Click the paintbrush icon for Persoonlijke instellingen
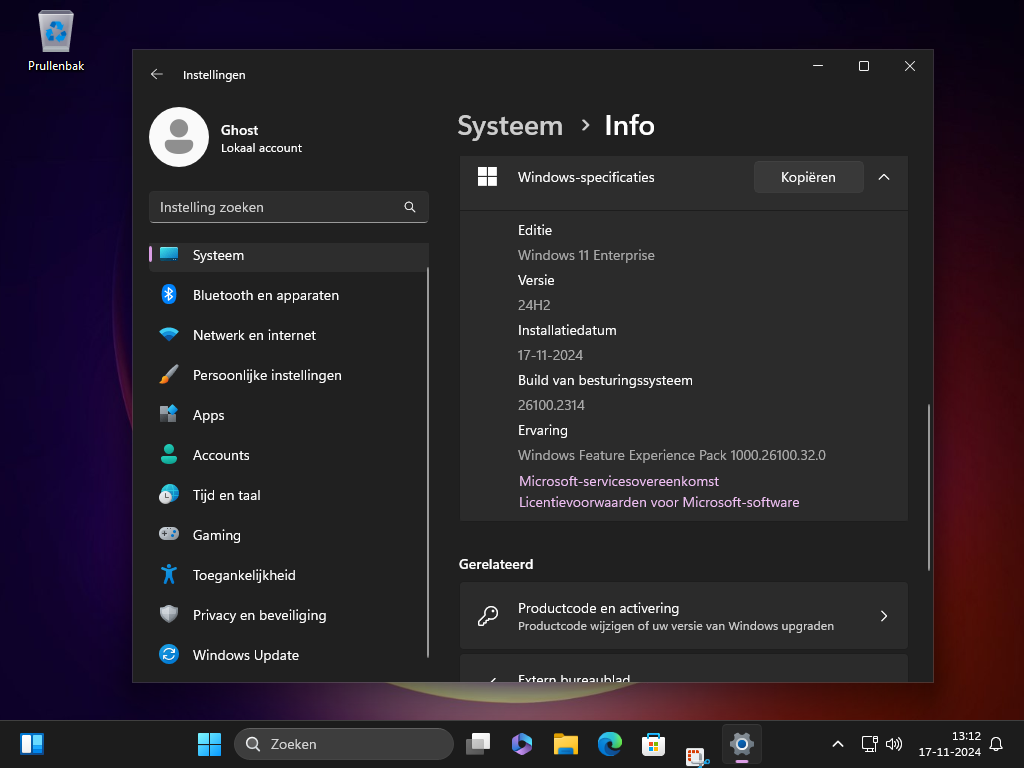The height and width of the screenshot is (768, 1024). 169,375
